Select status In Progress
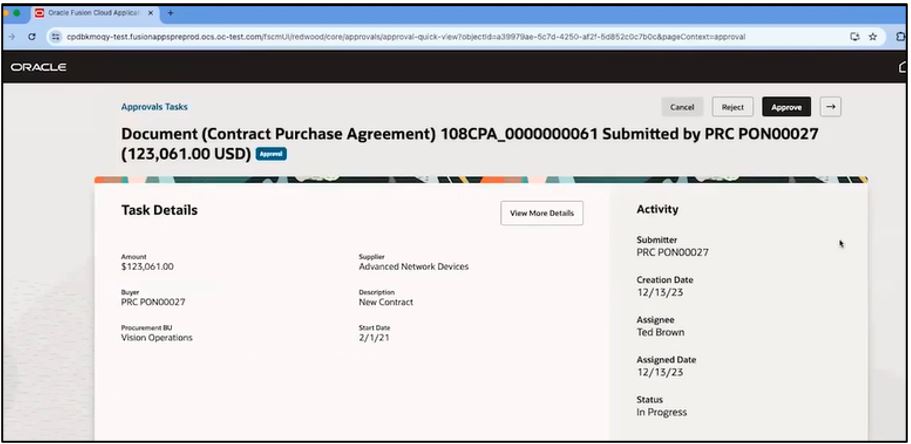Image resolution: width=911 pixels, height=444 pixels. point(662,413)
